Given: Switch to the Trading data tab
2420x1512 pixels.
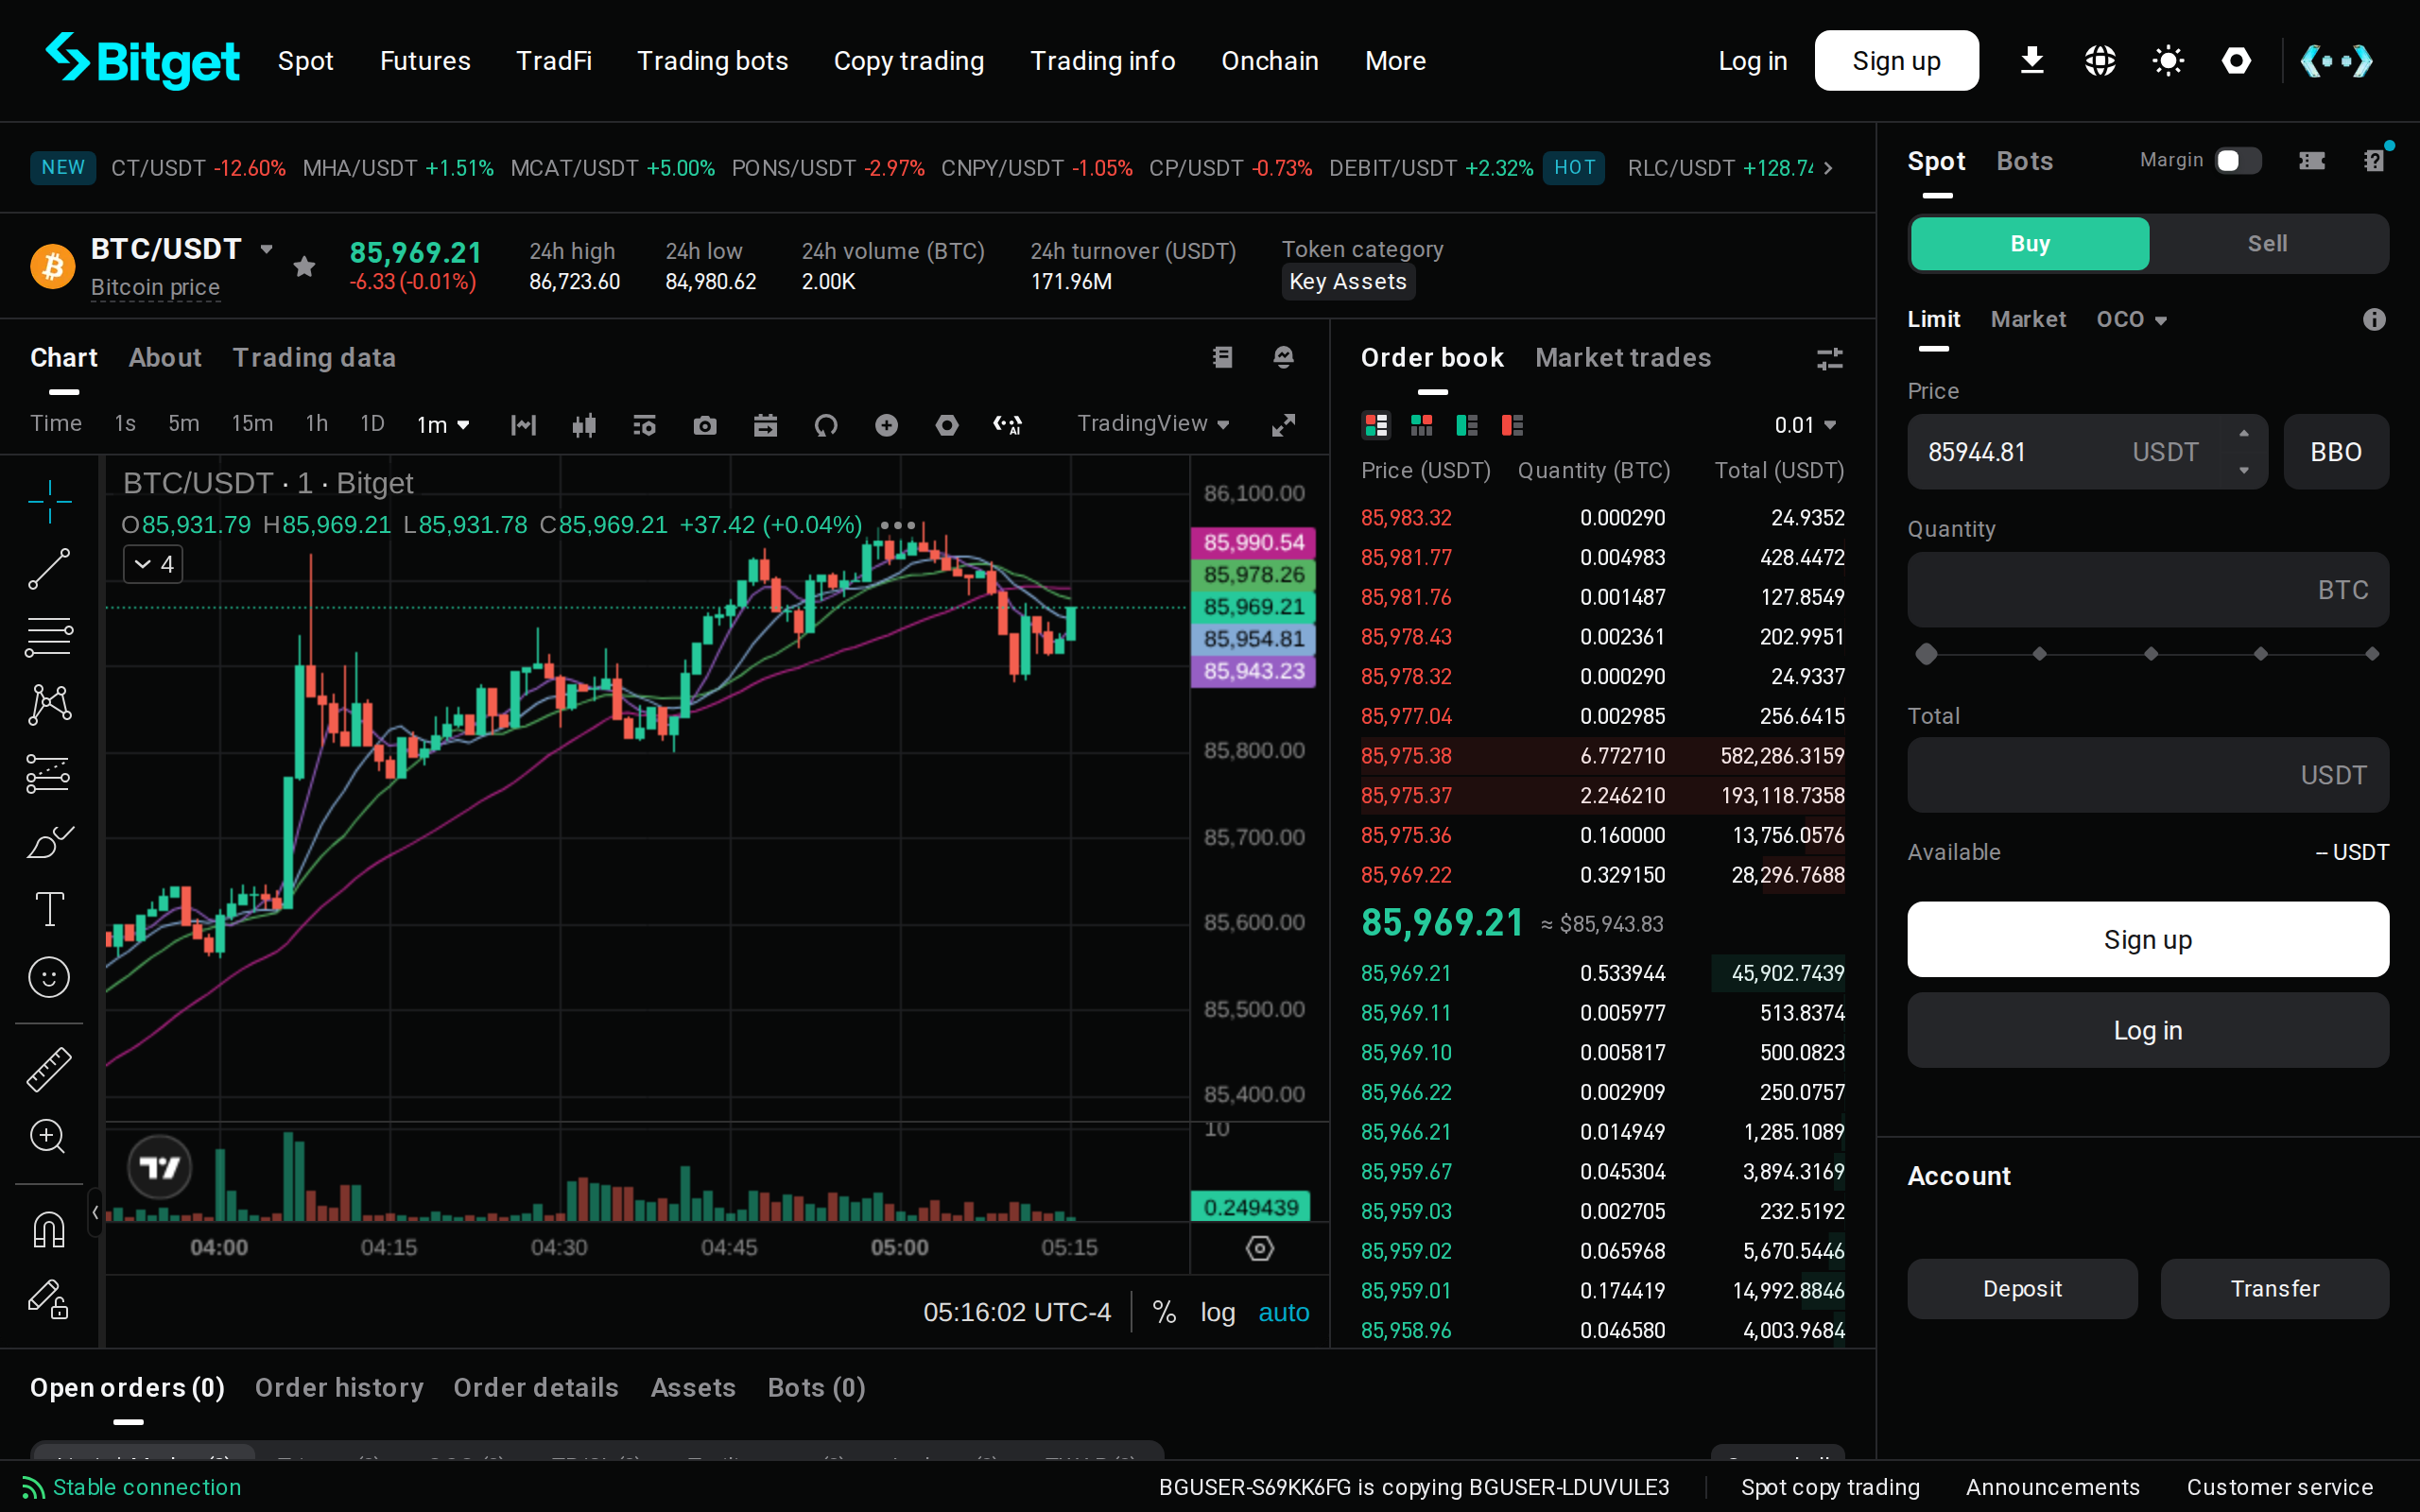Looking at the screenshot, I should (314, 358).
